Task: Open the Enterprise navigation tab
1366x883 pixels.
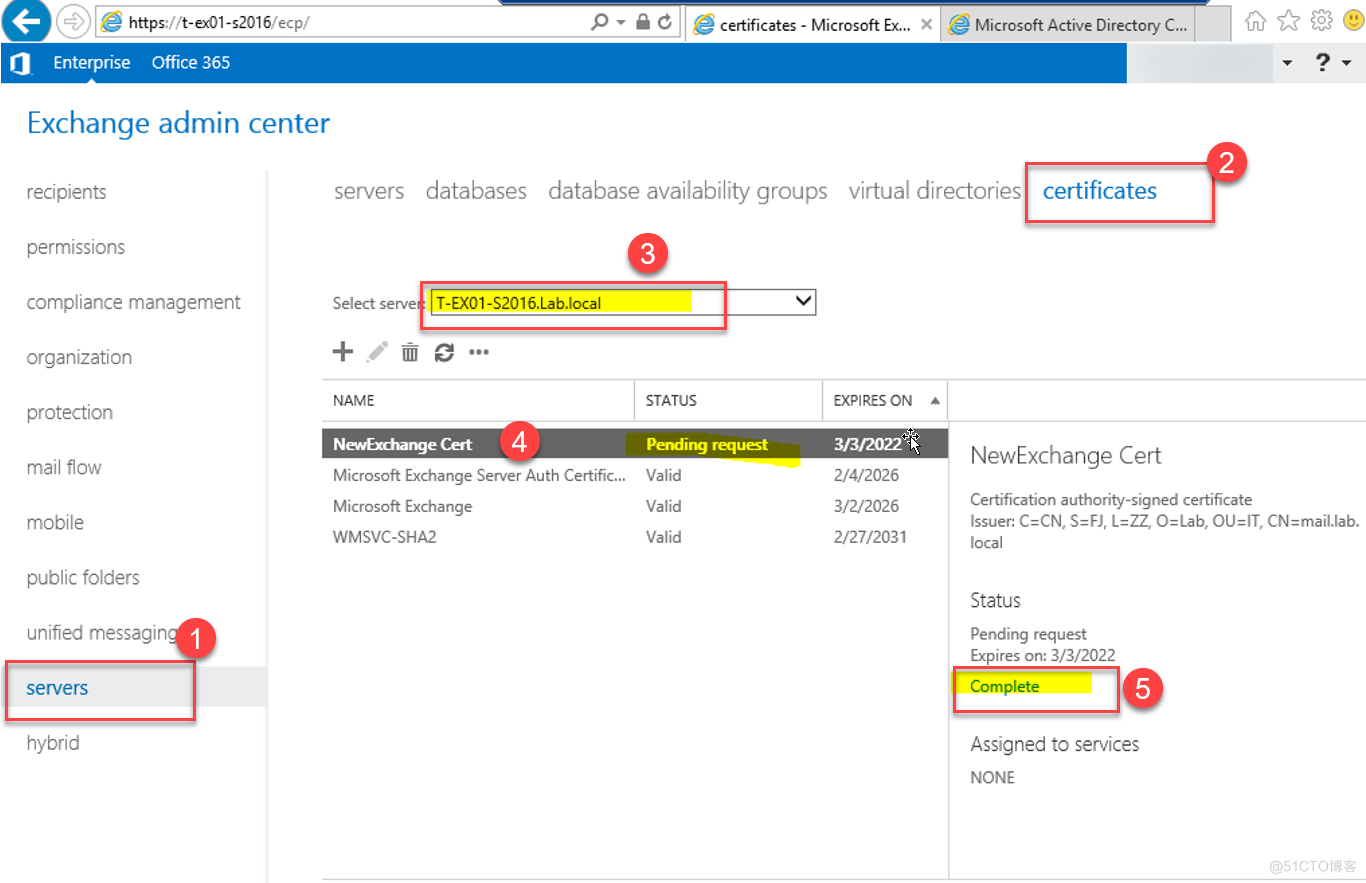Action: [x=92, y=62]
